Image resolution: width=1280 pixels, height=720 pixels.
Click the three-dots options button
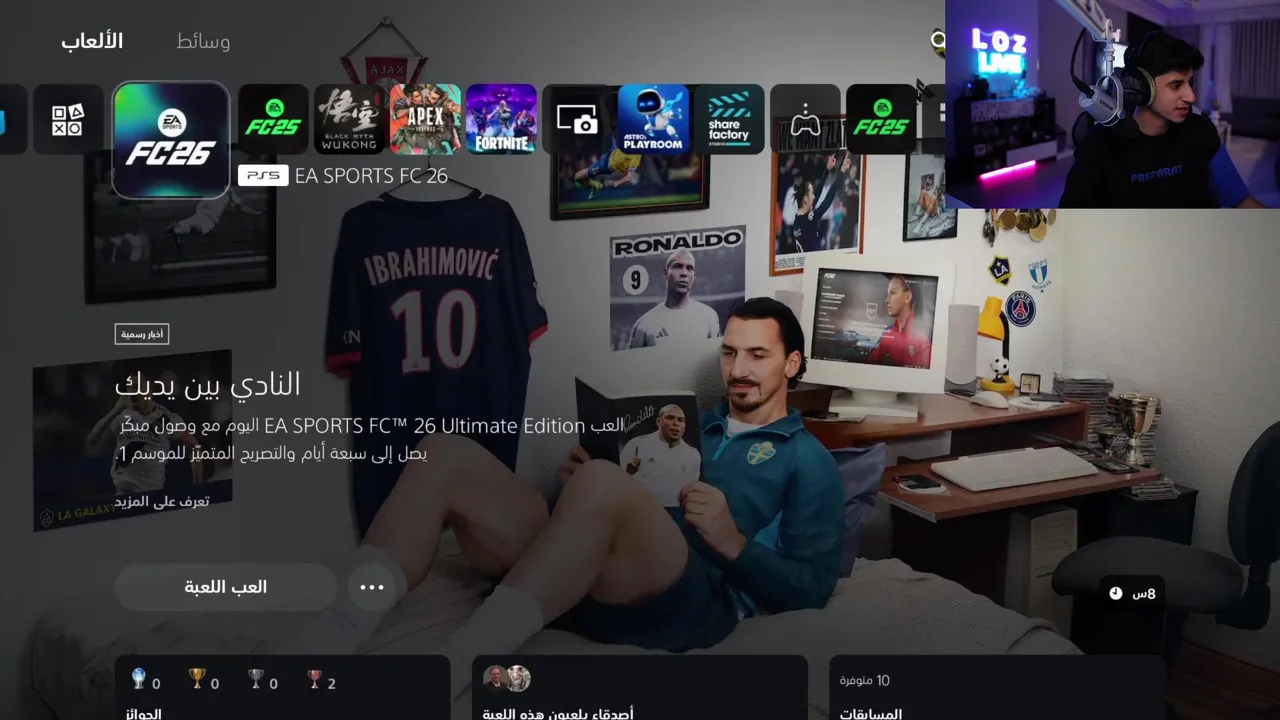pyautogui.click(x=372, y=587)
